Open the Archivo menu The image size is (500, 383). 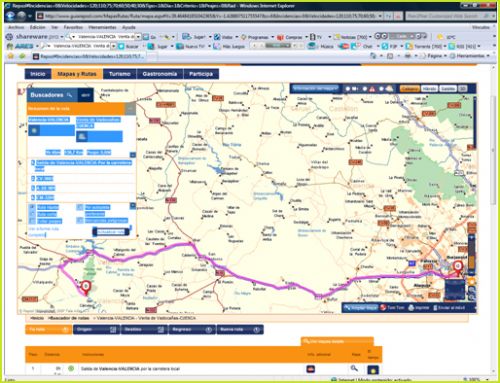click(16, 27)
